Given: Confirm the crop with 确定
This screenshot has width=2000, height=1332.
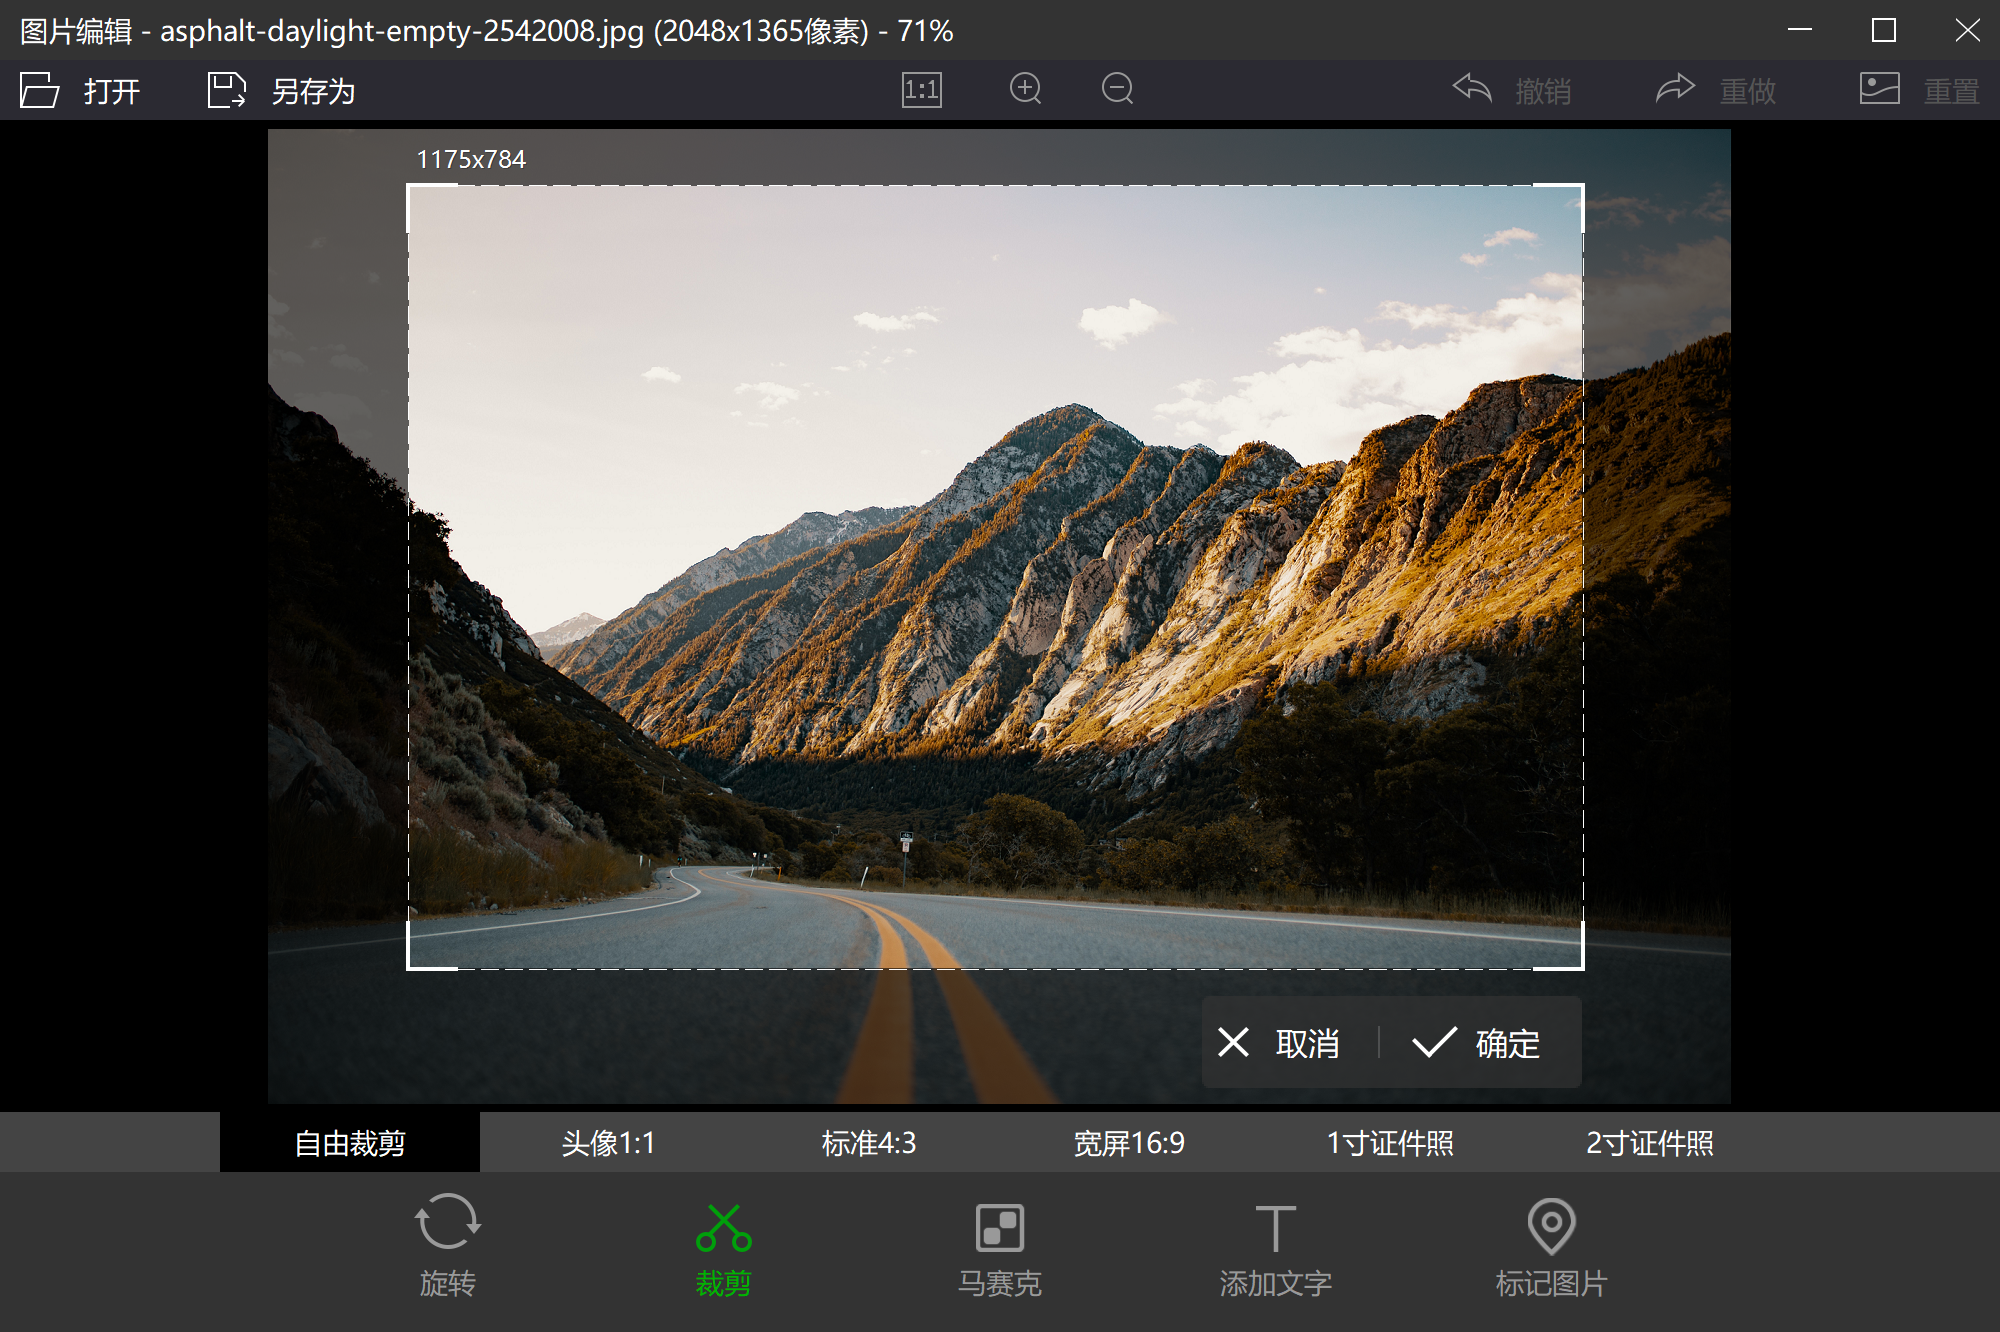Looking at the screenshot, I should click(1477, 1043).
